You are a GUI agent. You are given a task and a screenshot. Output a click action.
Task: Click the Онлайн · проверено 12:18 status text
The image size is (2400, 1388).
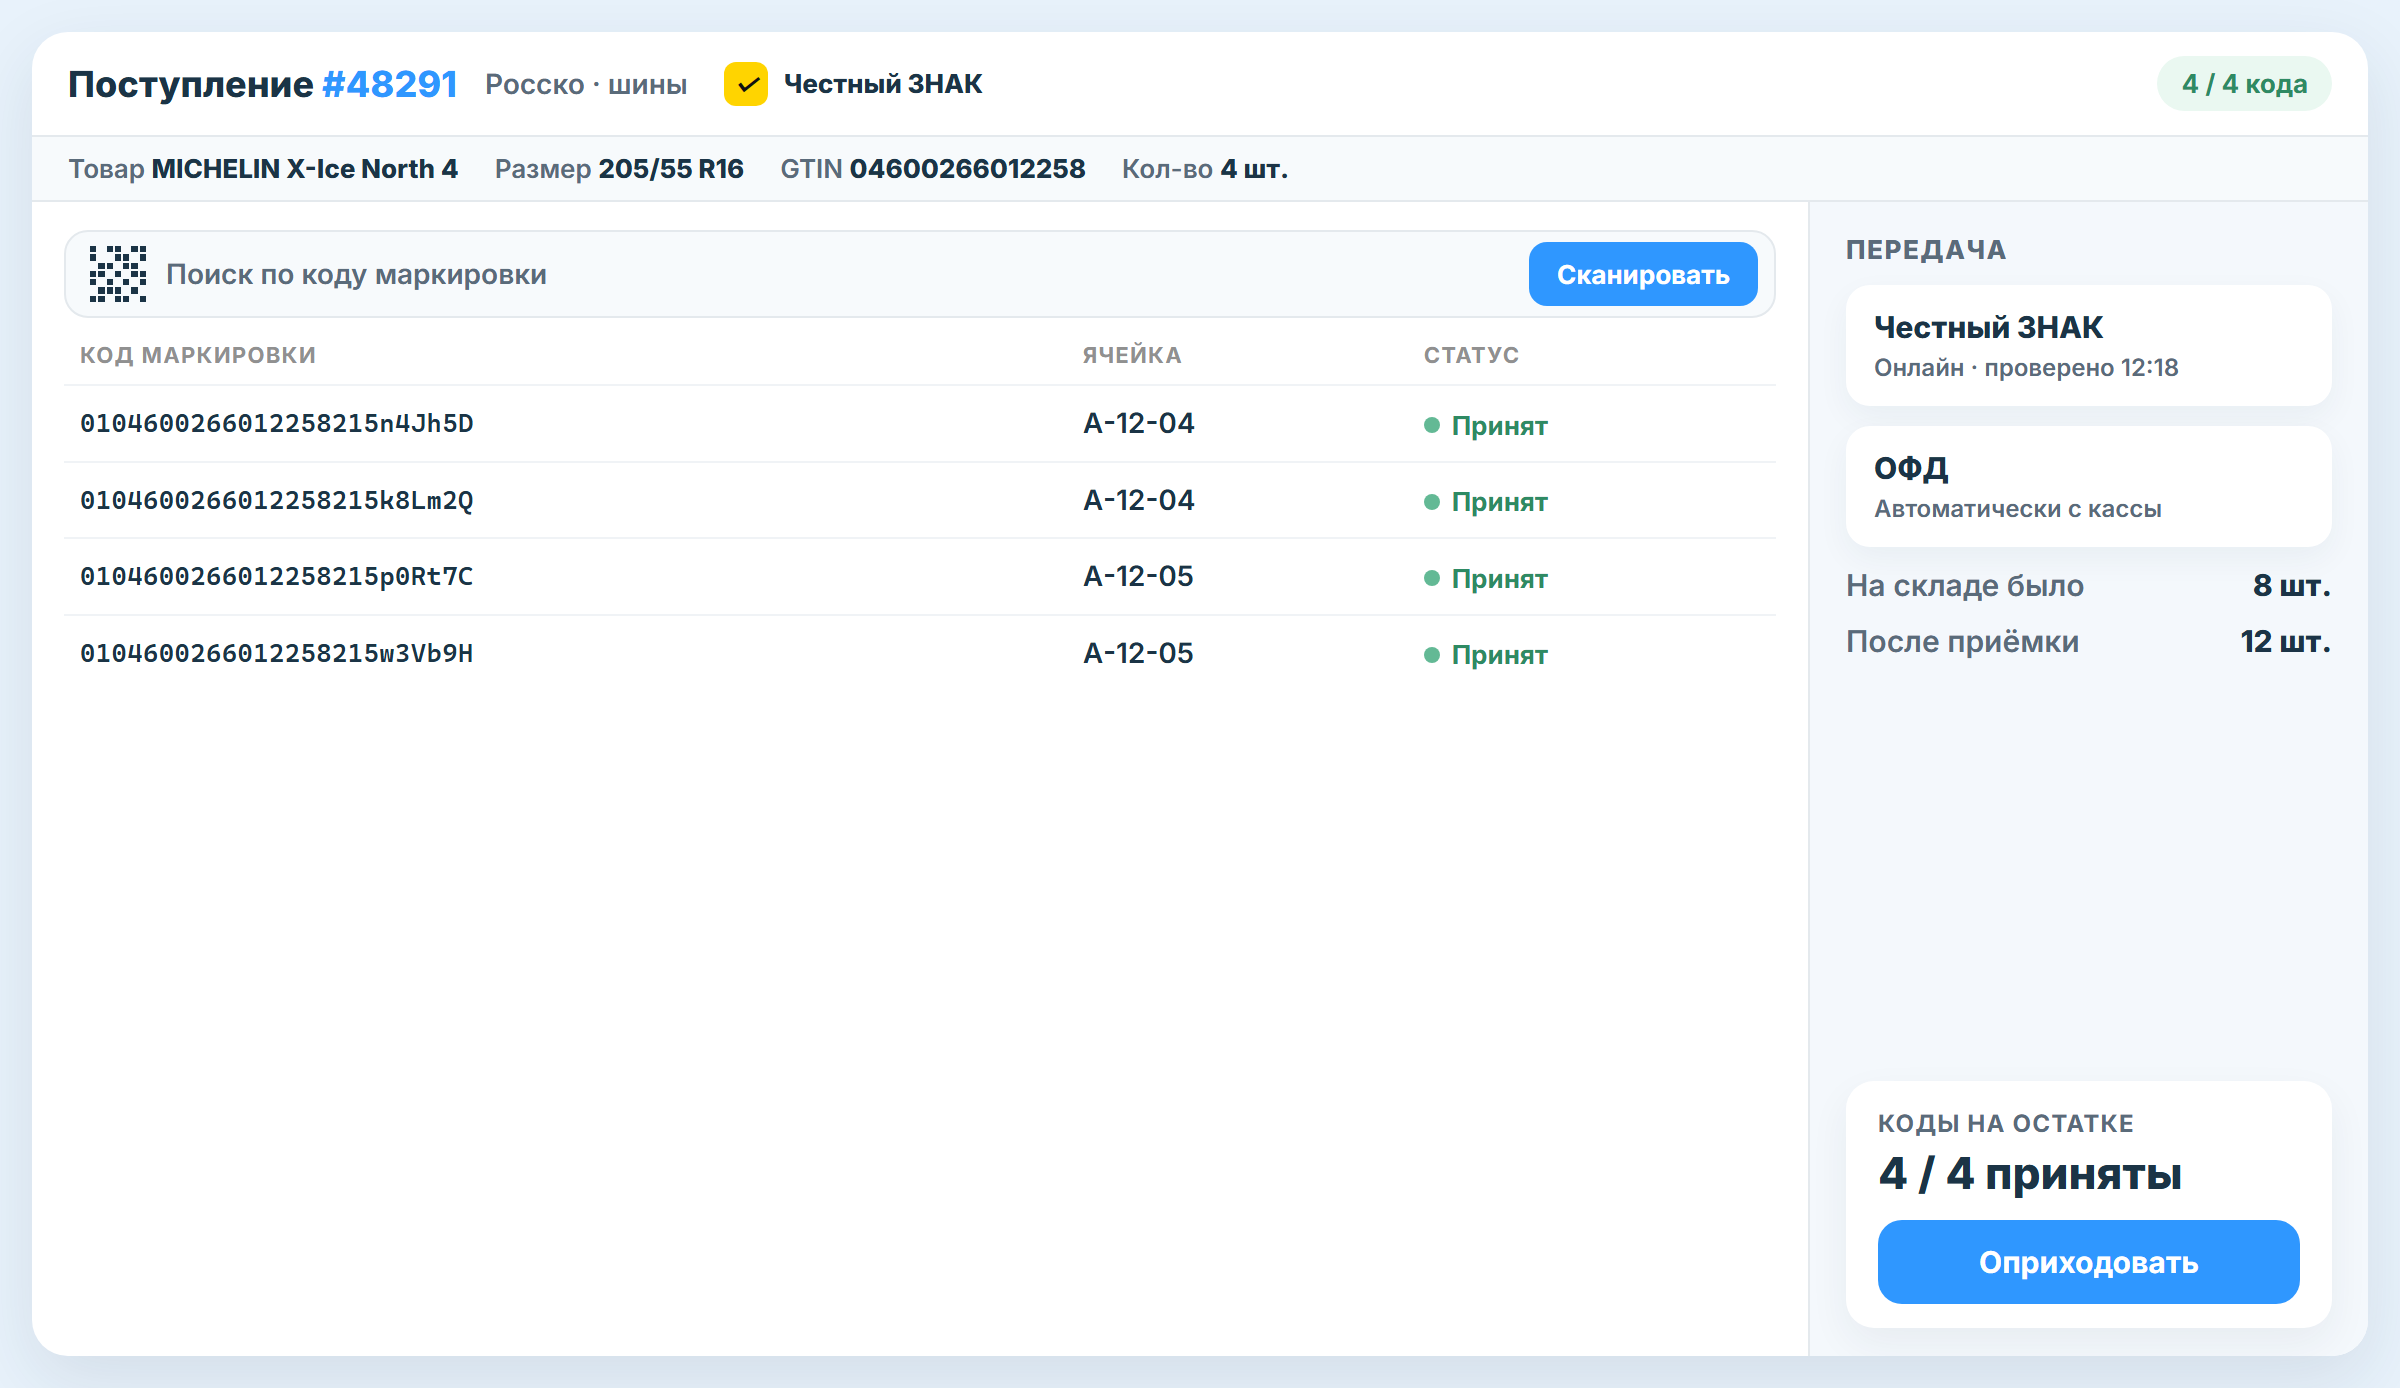pos(2026,368)
